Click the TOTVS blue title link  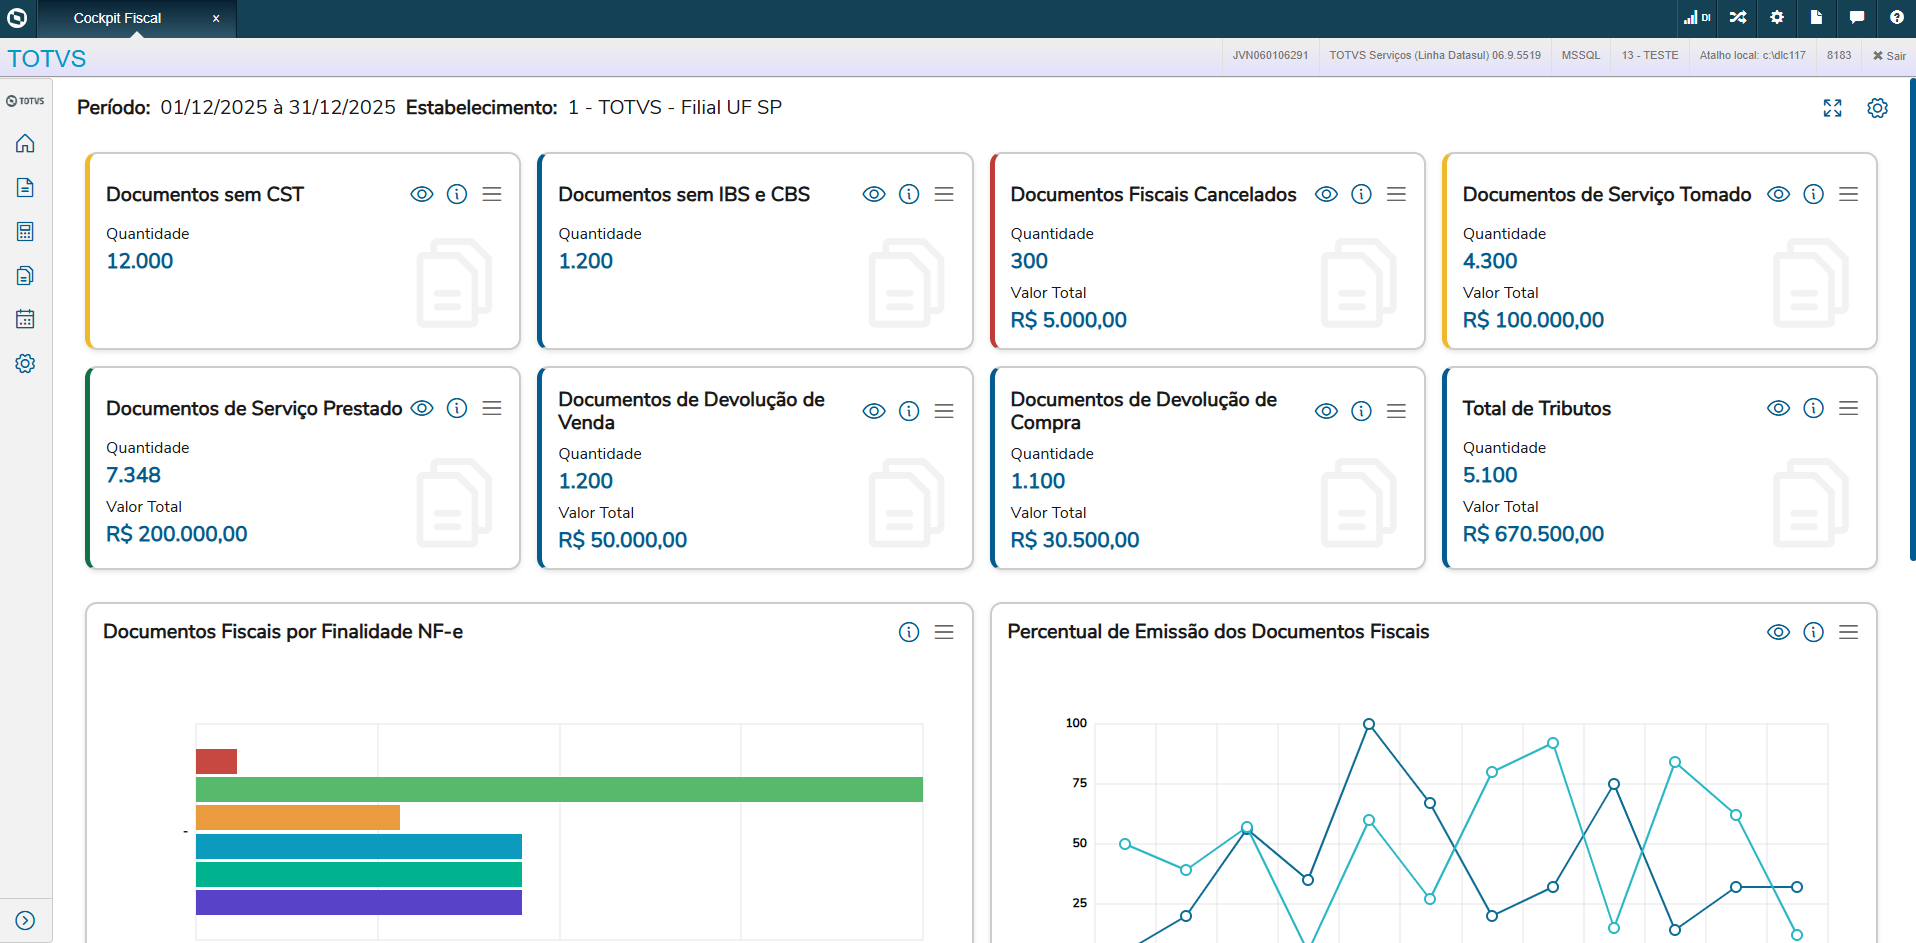click(47, 59)
